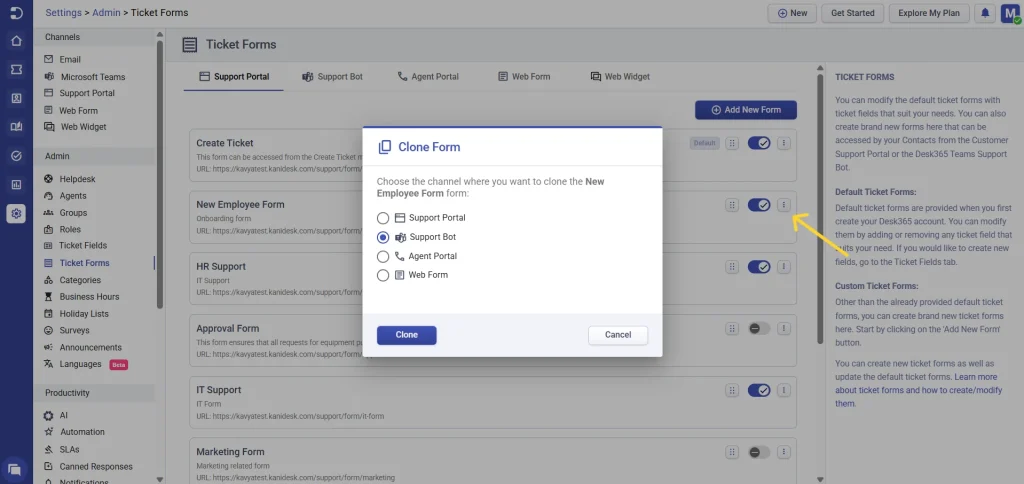The width and height of the screenshot is (1024, 484).
Task: Click the sidebar scroll-down arrow
Action: [x=160, y=479]
